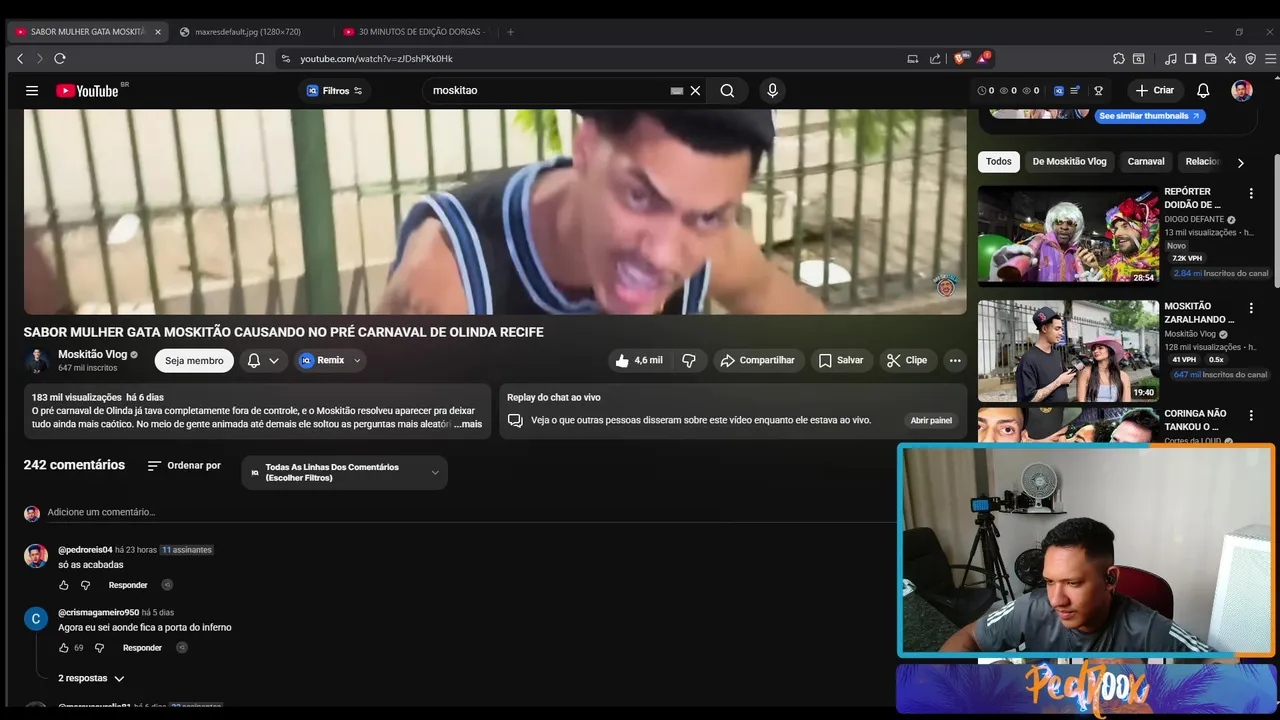The width and height of the screenshot is (1280, 720).
Task: Expand the Remix dropdown
Action: tap(357, 360)
